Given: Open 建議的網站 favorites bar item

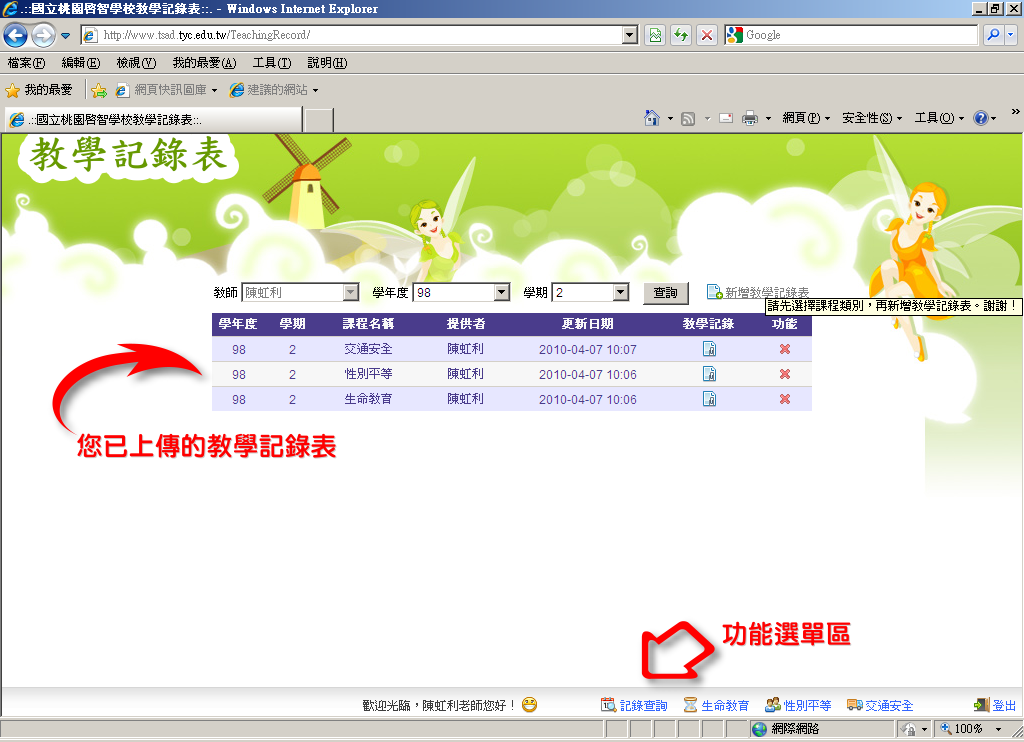Looking at the screenshot, I should [274, 90].
